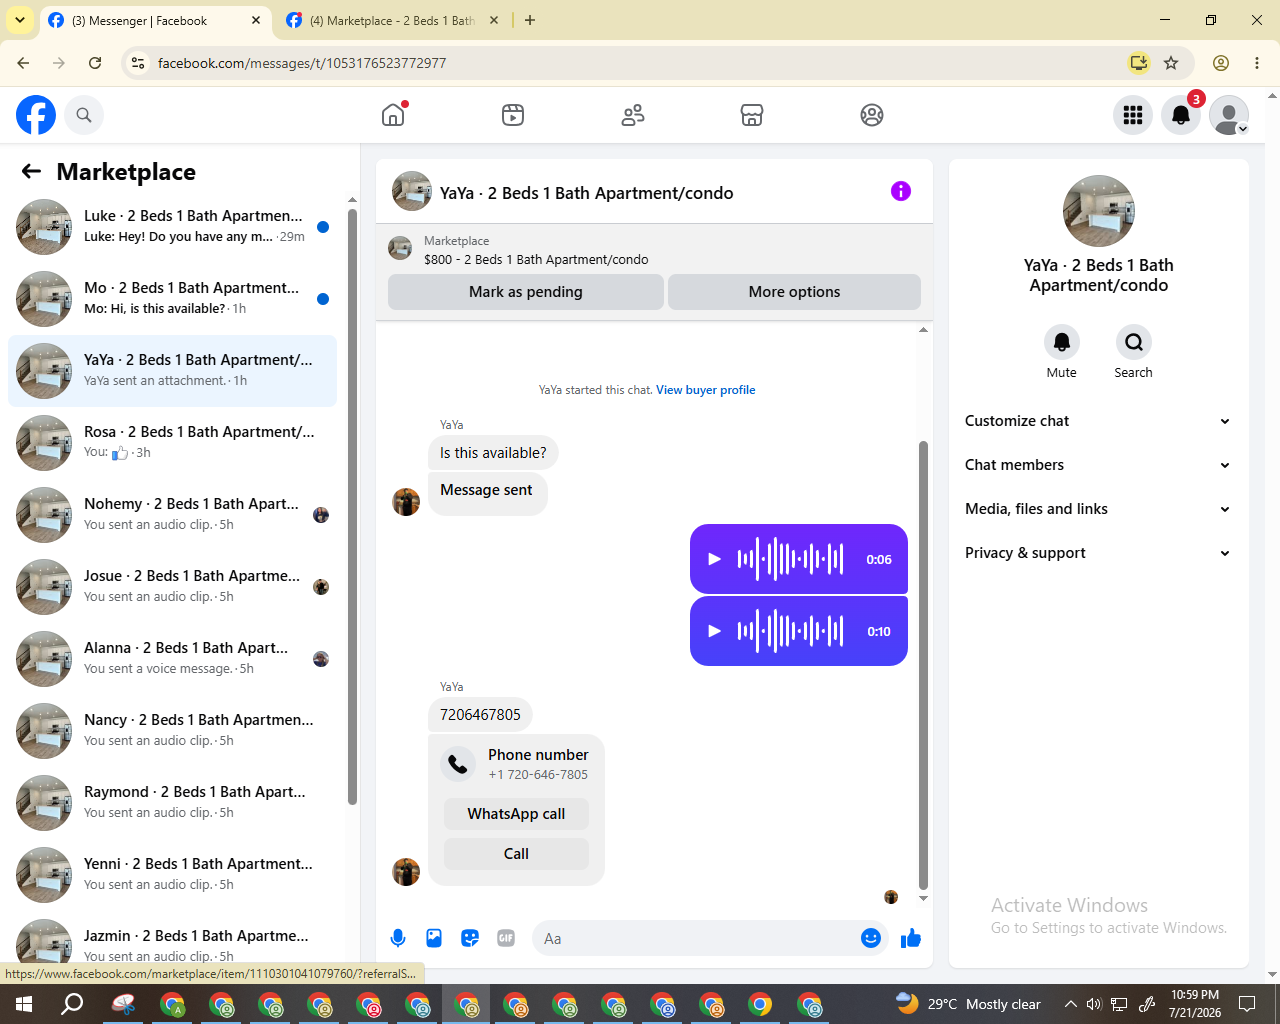Open Alanna's voice message conversation

click(x=172, y=659)
